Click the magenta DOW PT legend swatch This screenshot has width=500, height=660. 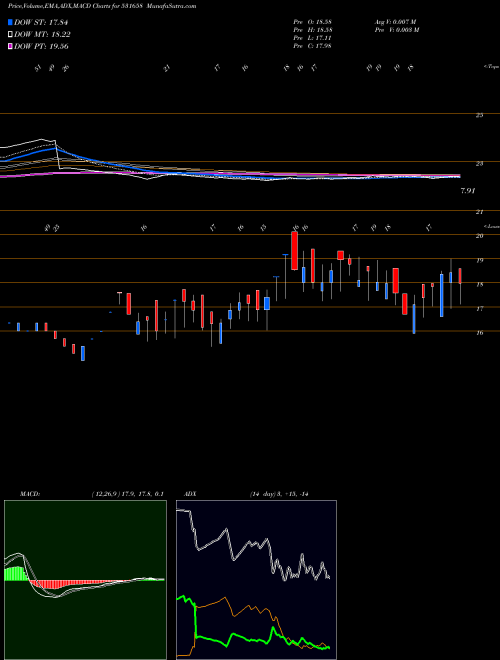pos(10,46)
